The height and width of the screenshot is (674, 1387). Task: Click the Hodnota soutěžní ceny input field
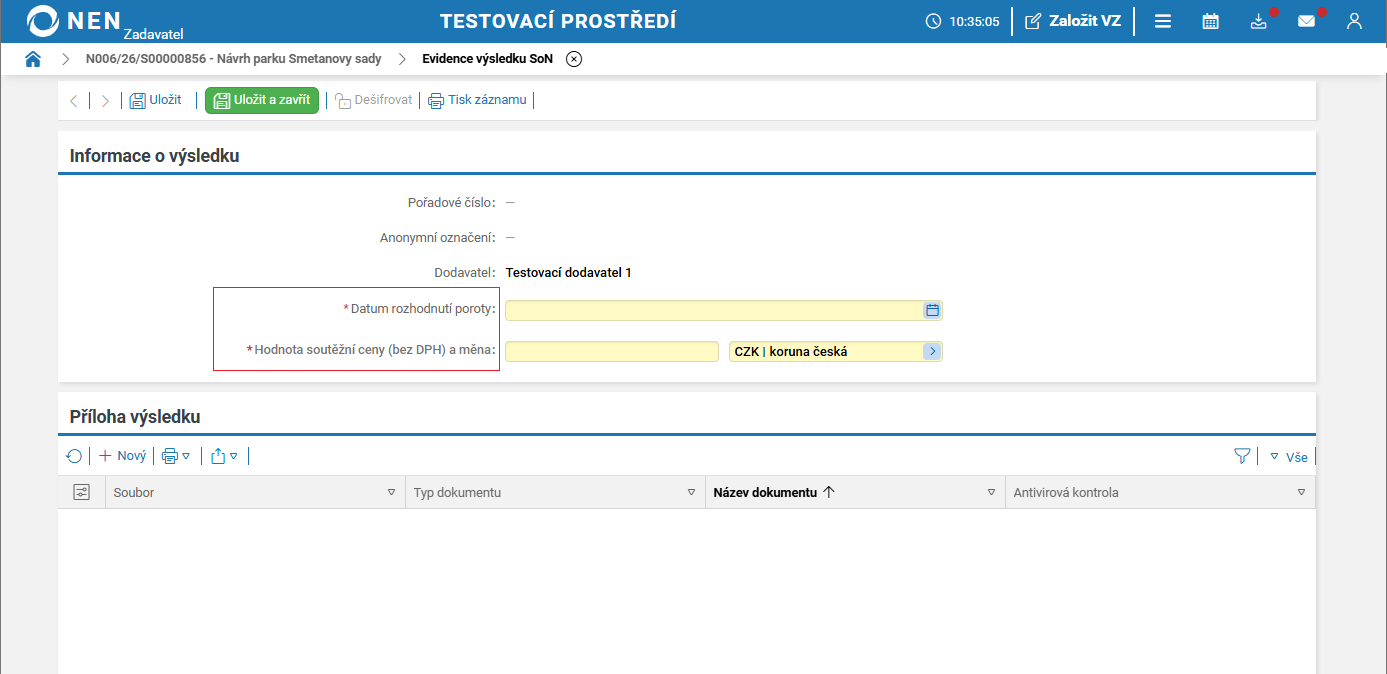(x=612, y=352)
